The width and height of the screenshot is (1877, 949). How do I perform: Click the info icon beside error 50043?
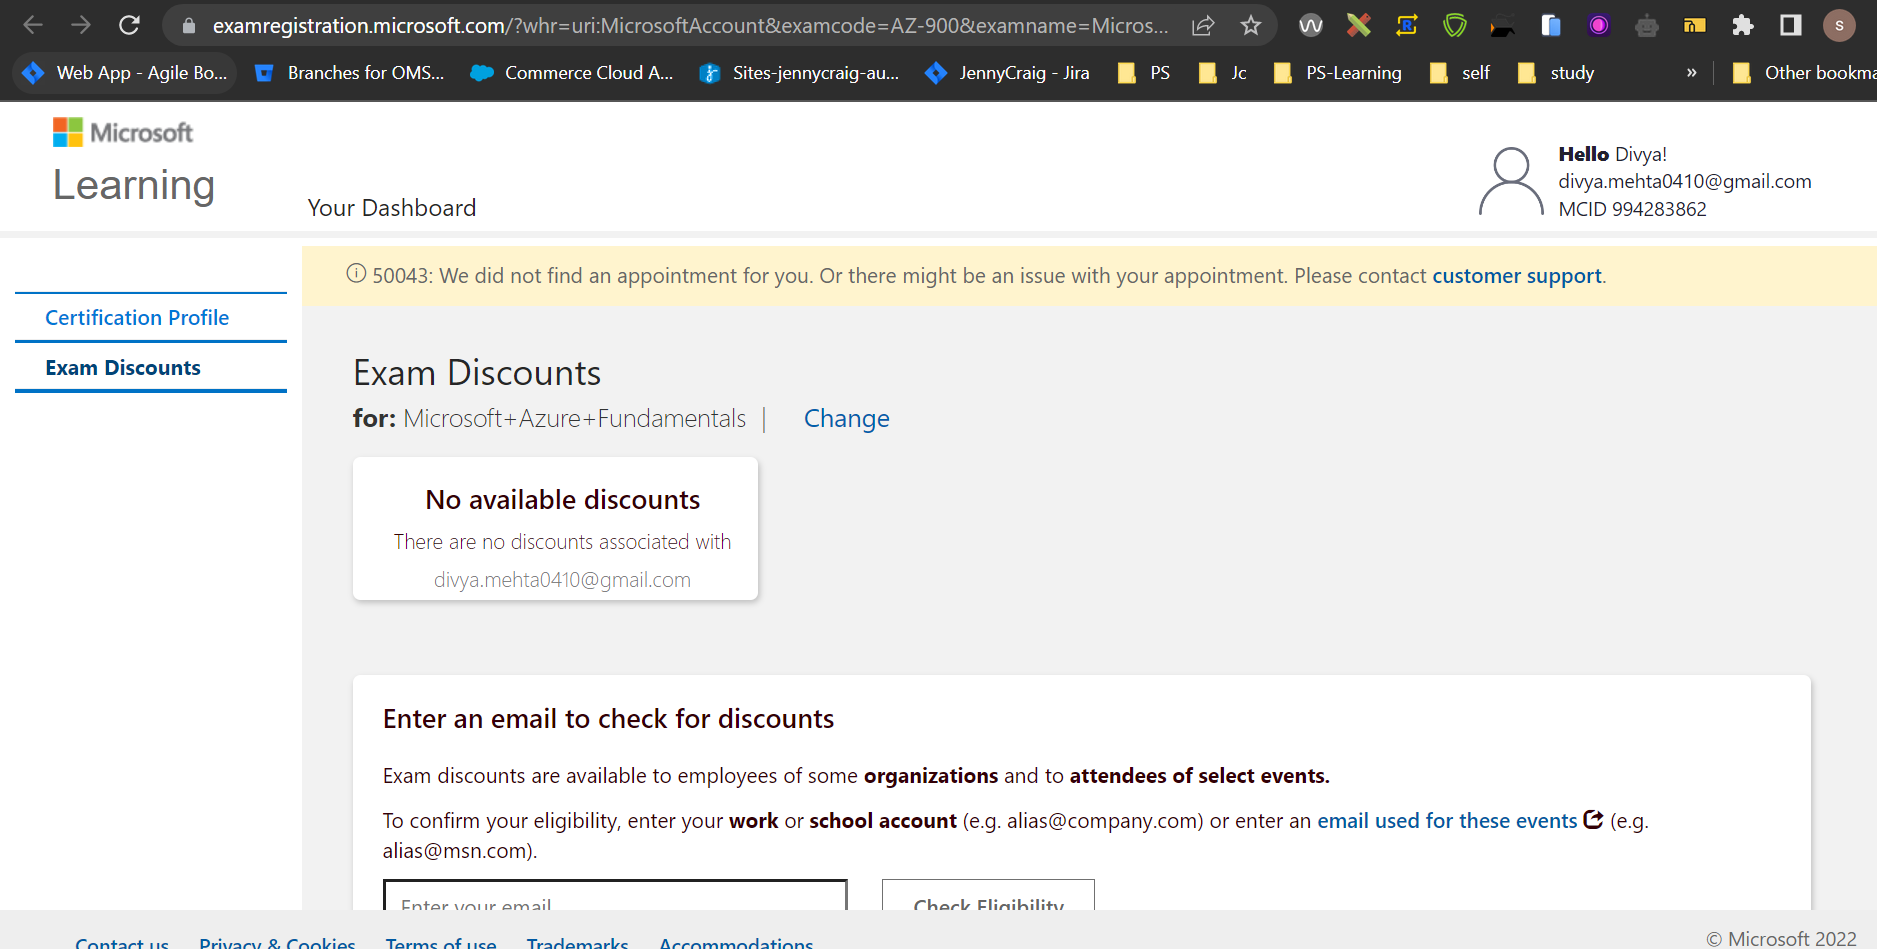pos(356,274)
